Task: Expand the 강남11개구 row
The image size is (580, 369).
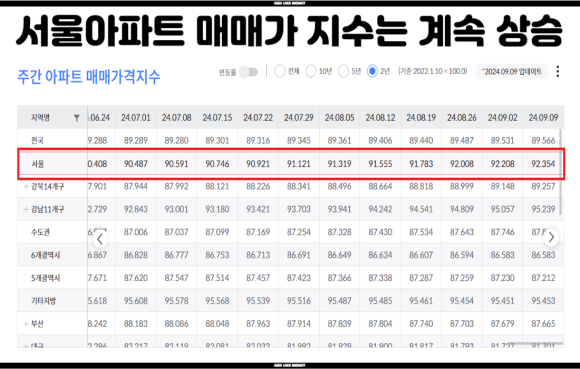Action: [26, 209]
